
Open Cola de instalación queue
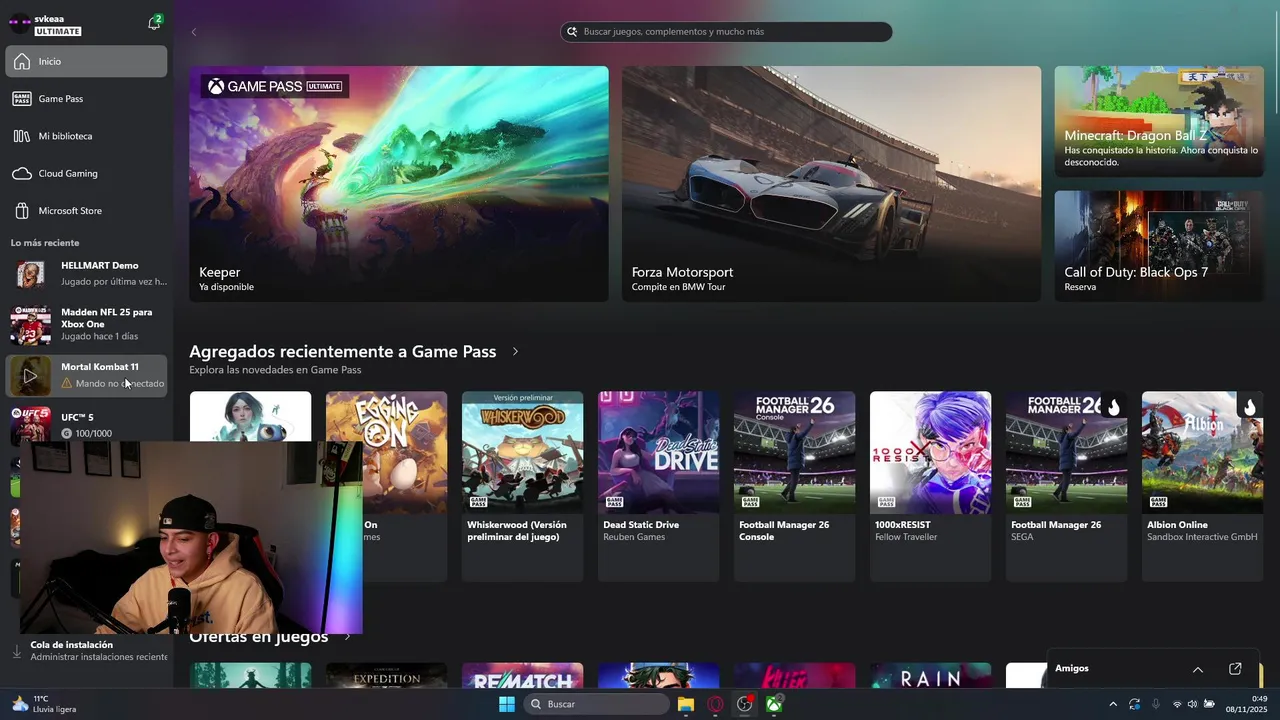pyautogui.click(x=86, y=651)
